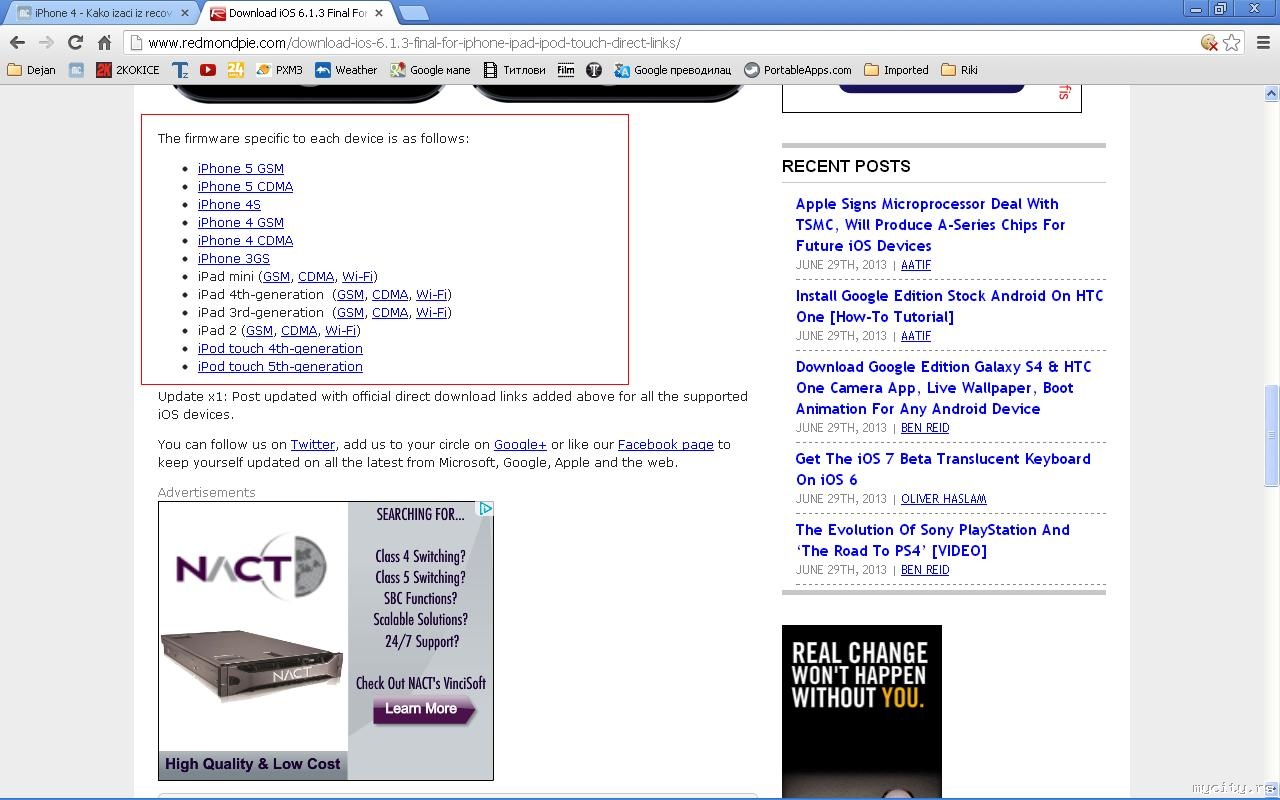1280x800 pixels.
Task: Open the Chrome menu button
Action: click(1264, 43)
